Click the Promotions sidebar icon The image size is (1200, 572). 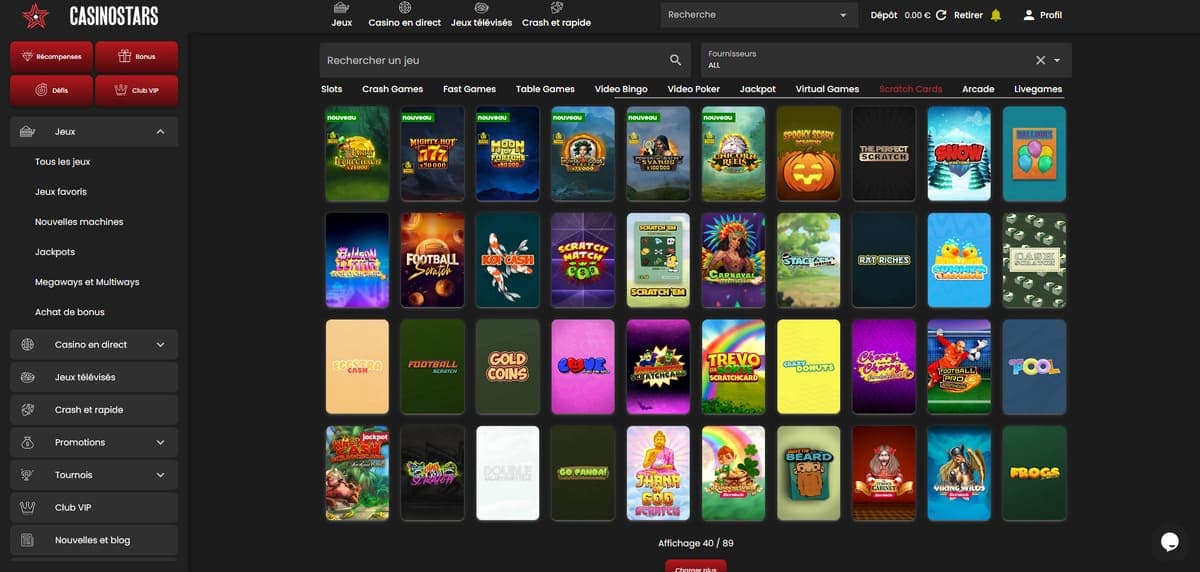[27, 442]
